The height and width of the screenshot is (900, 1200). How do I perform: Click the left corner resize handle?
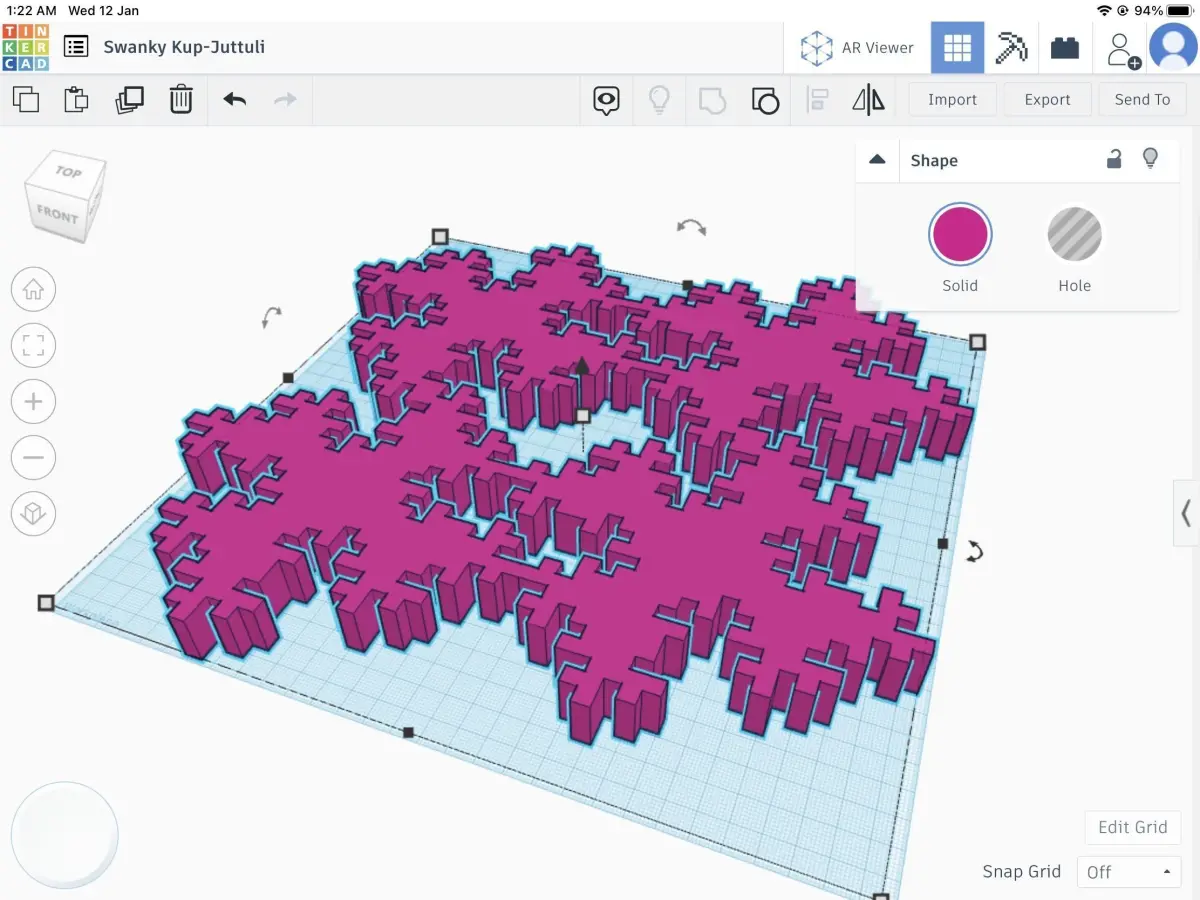46,603
